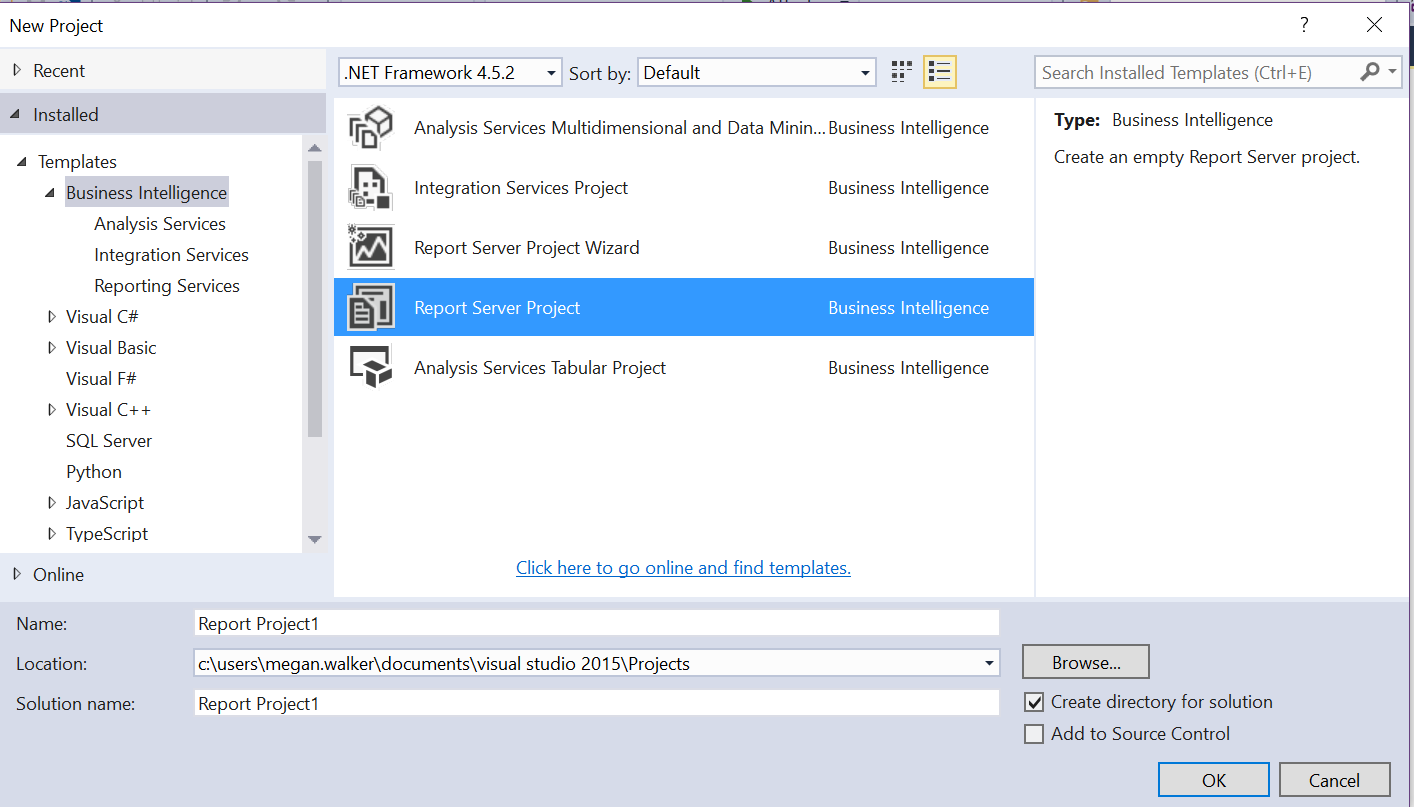Expand the Visual Basic node arrow
The width and height of the screenshot is (1414, 807).
click(52, 348)
